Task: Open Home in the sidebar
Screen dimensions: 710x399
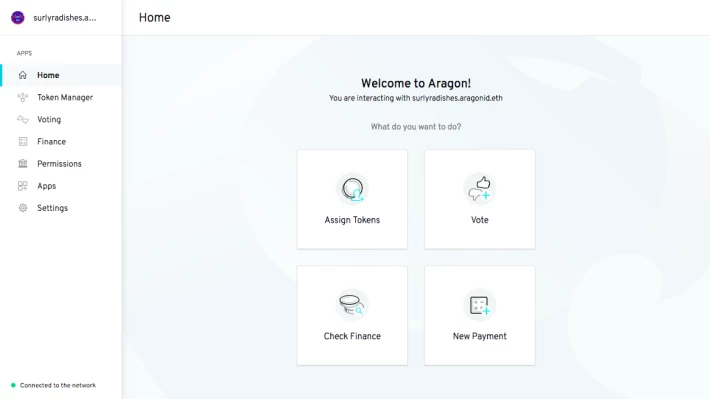Action: coord(61,75)
